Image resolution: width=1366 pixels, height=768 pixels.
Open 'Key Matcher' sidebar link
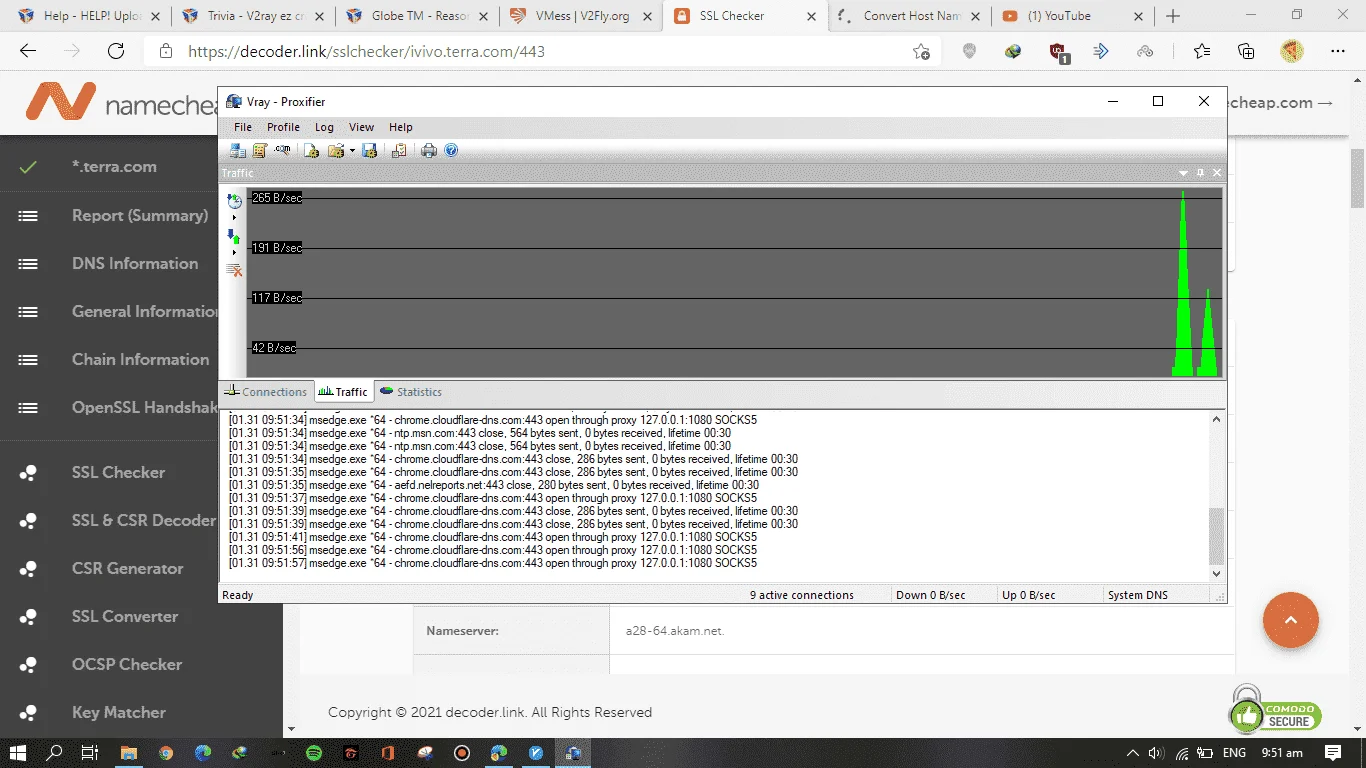pos(118,712)
